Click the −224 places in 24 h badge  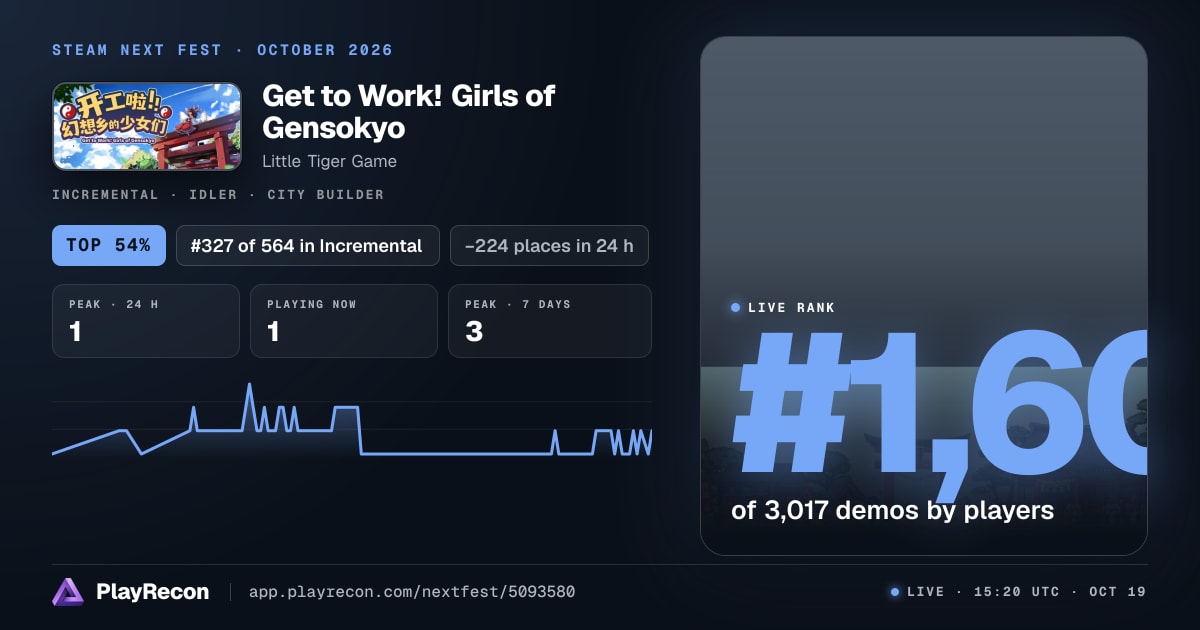549,245
